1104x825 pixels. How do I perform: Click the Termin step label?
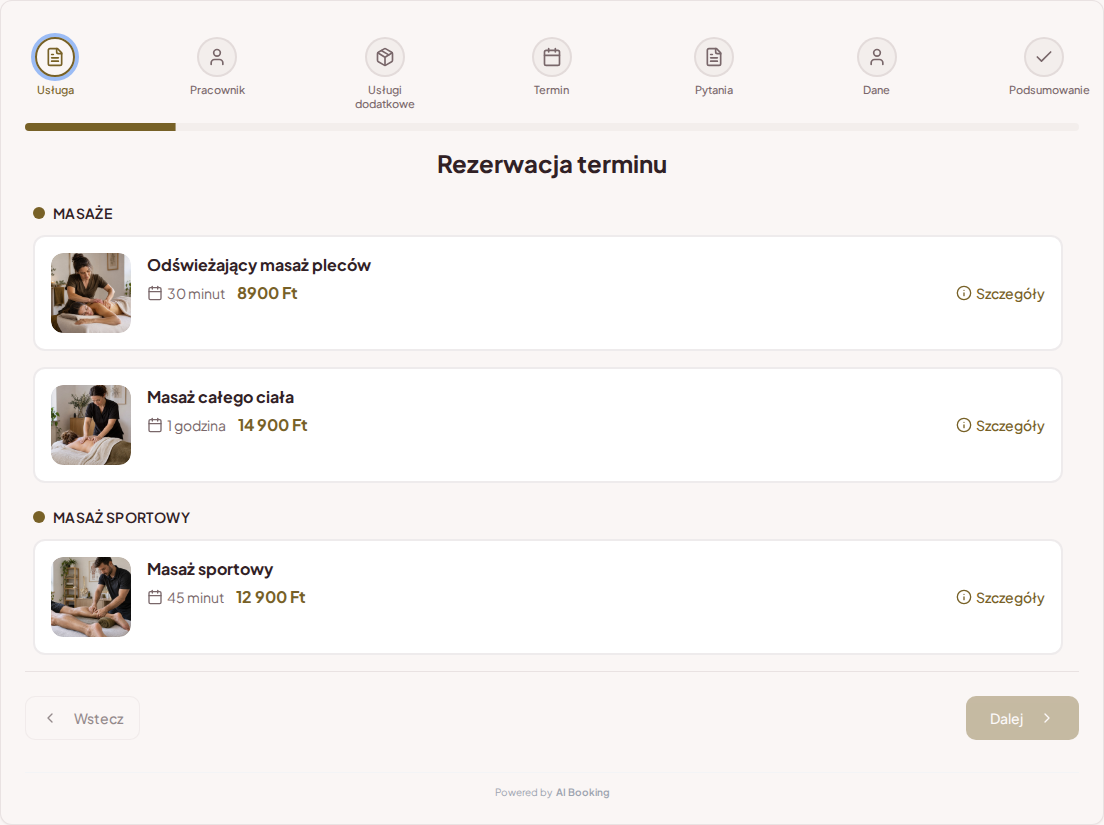551,90
